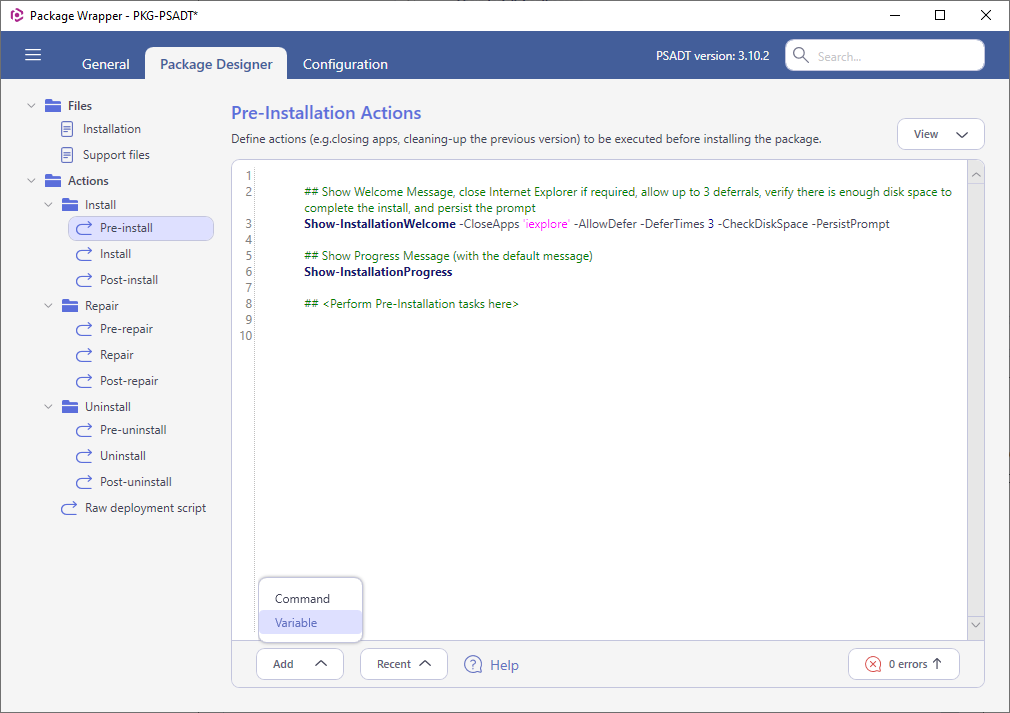Click the Perform Pre-Installation tasks comment
Viewport: 1010px width, 713px height.
pyautogui.click(x=411, y=304)
